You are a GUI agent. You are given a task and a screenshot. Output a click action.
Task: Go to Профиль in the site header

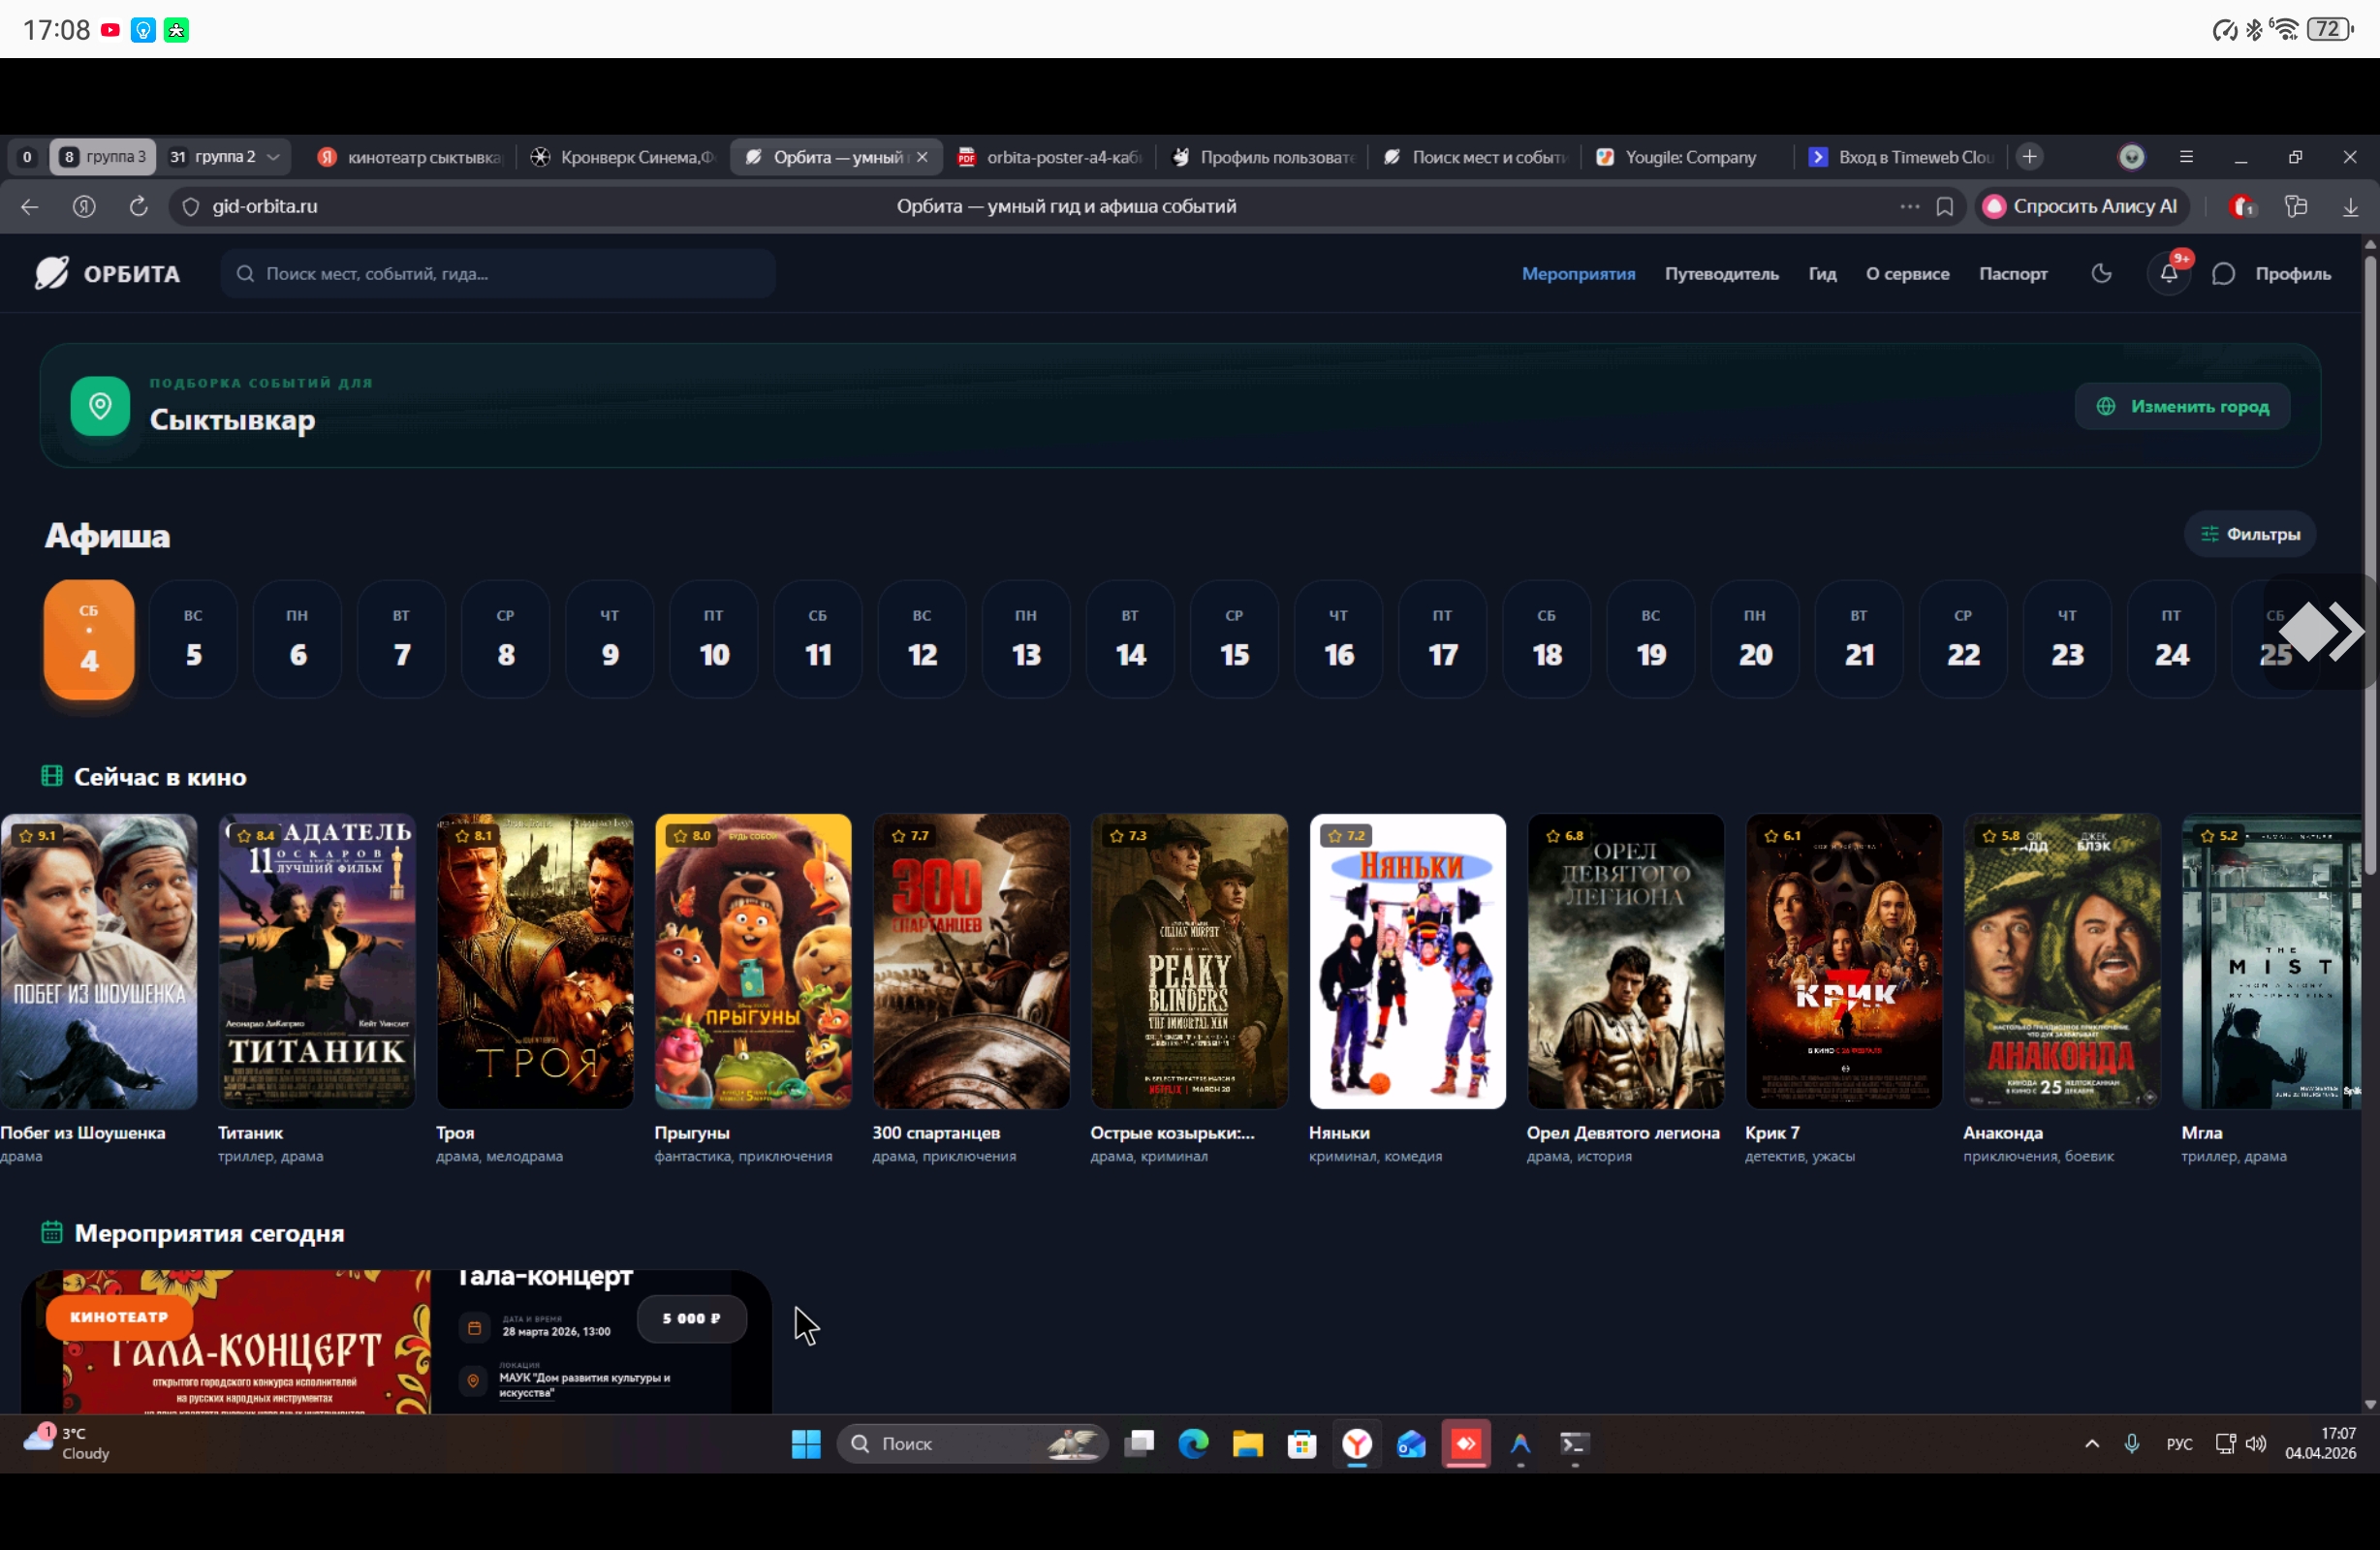[x=2293, y=273]
